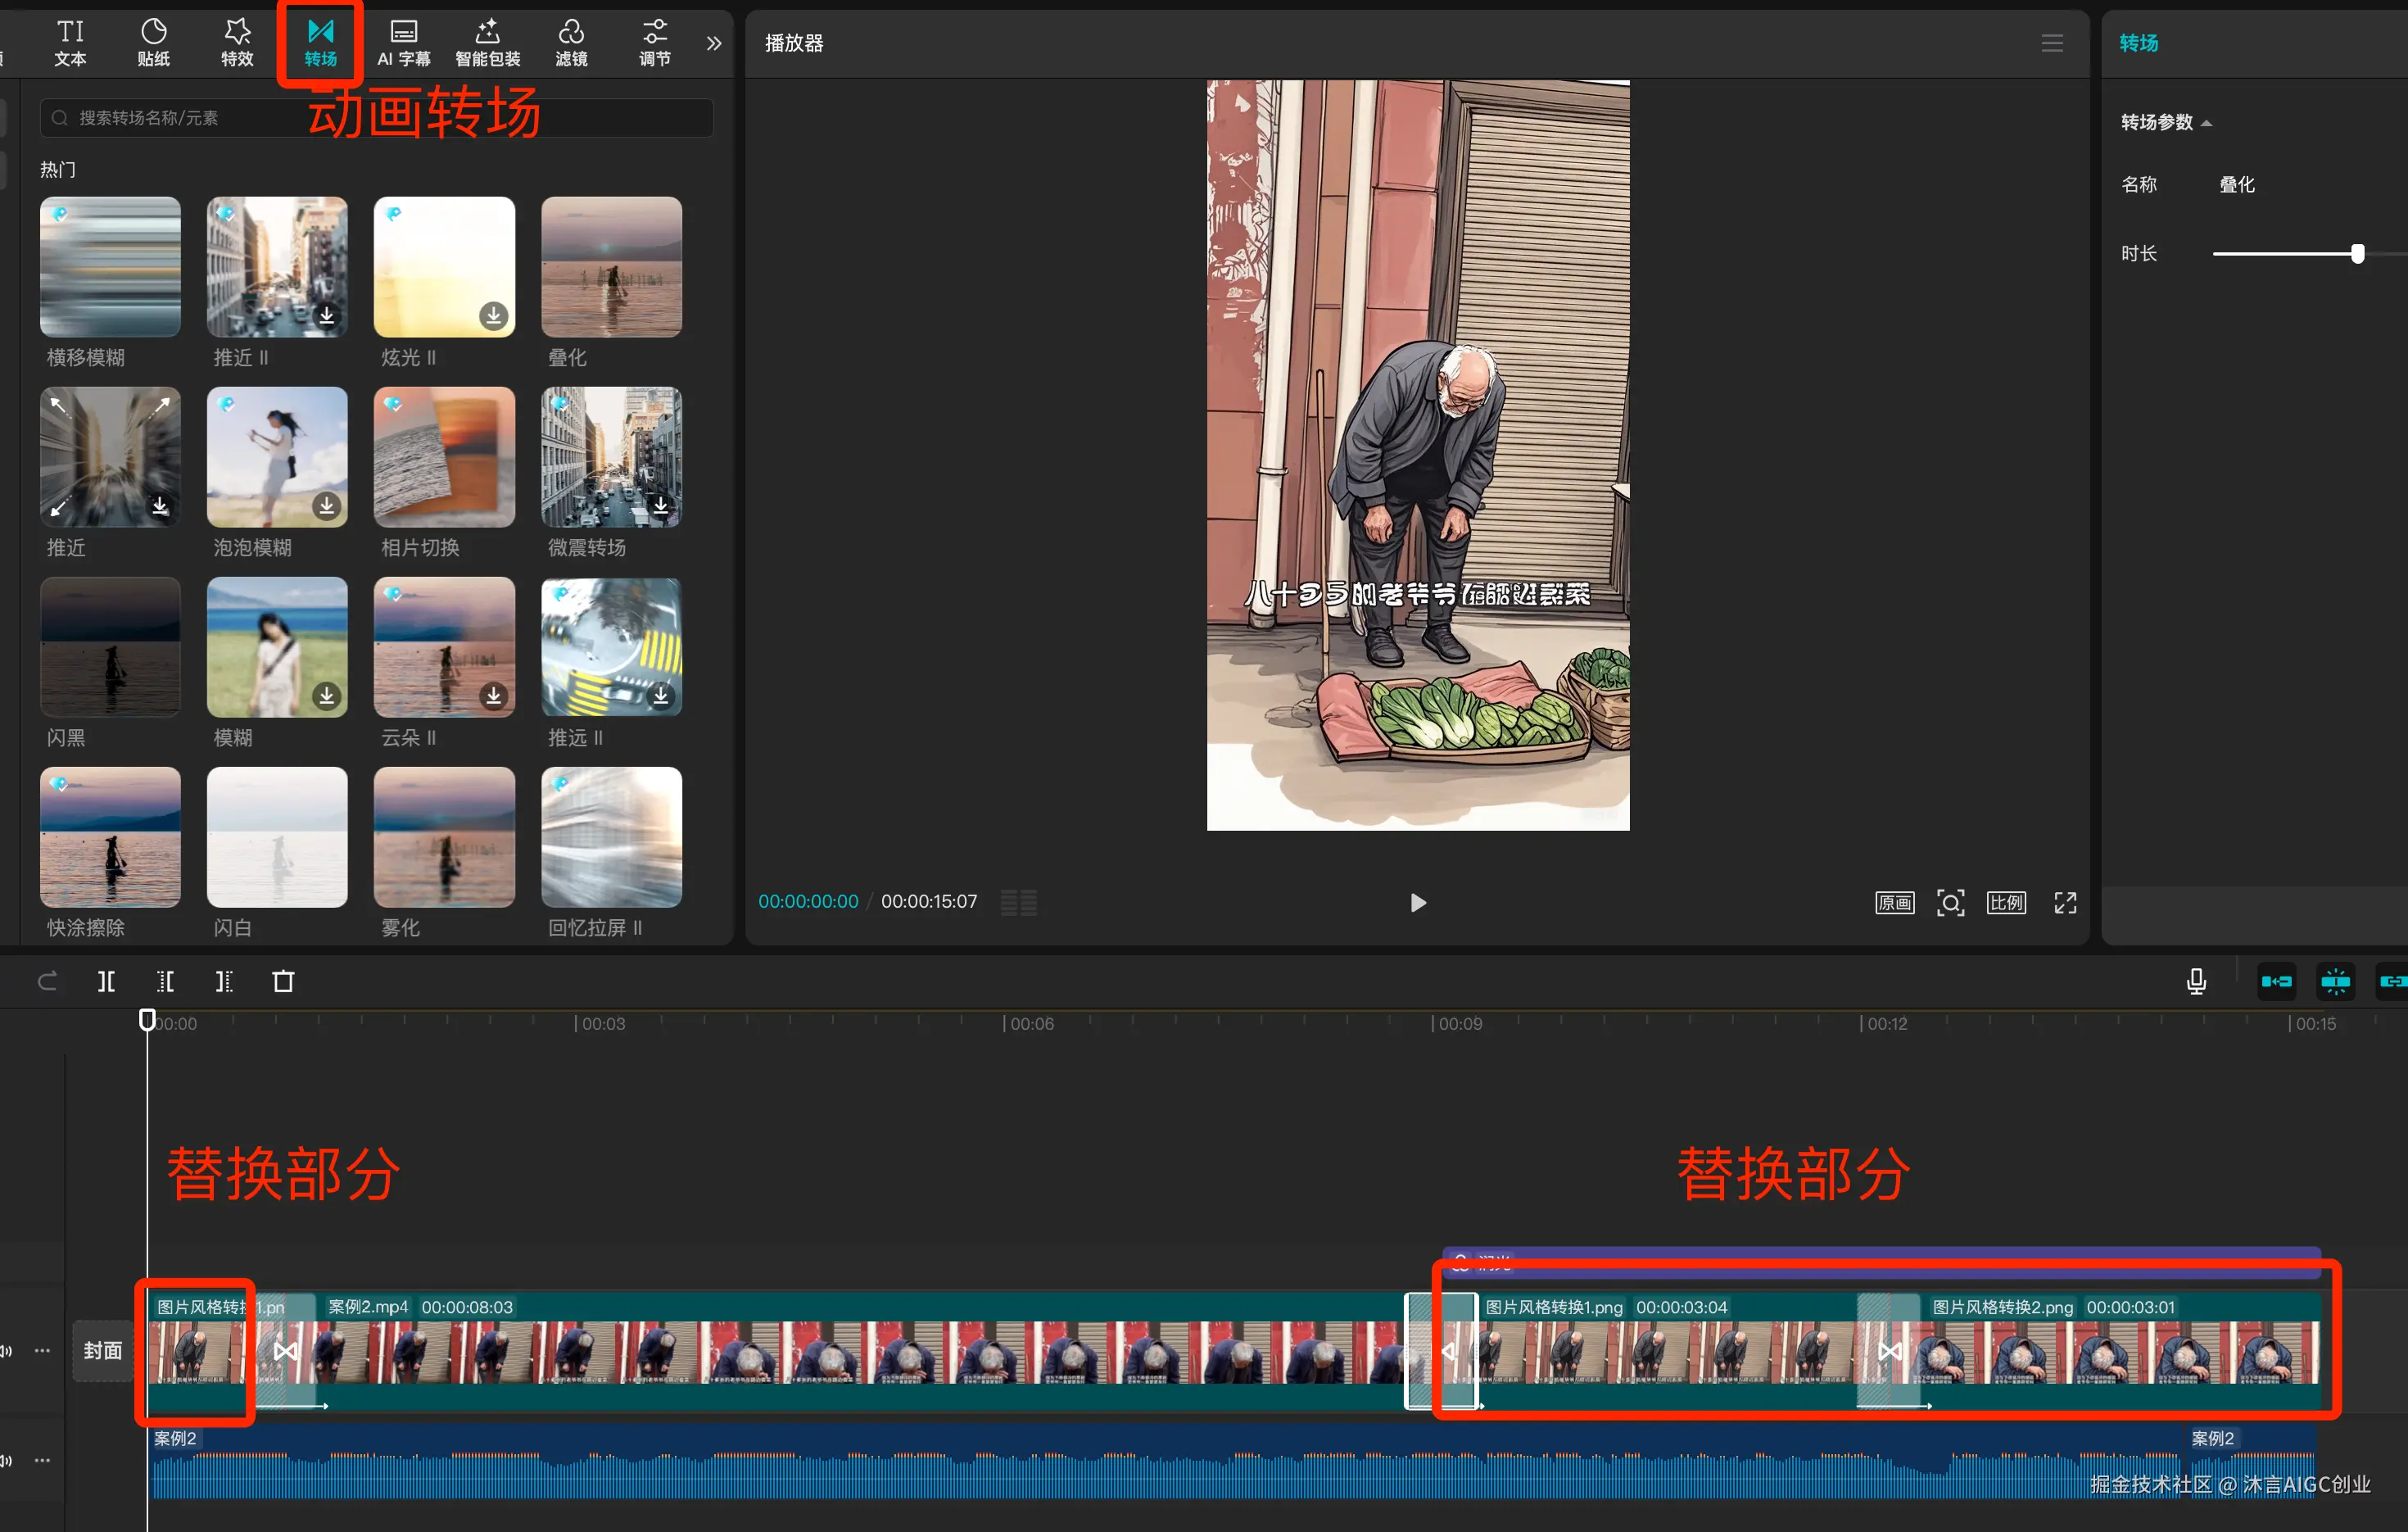Open the player hamburger menu
Image resolution: width=2408 pixels, height=1532 pixels.
click(x=2051, y=43)
